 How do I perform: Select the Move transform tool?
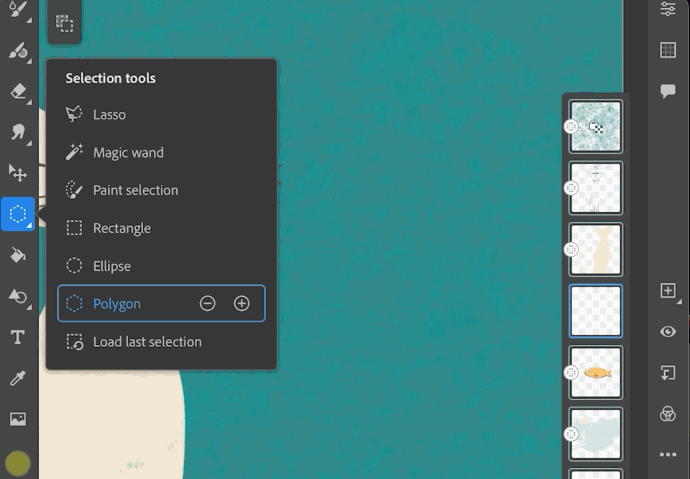click(18, 173)
